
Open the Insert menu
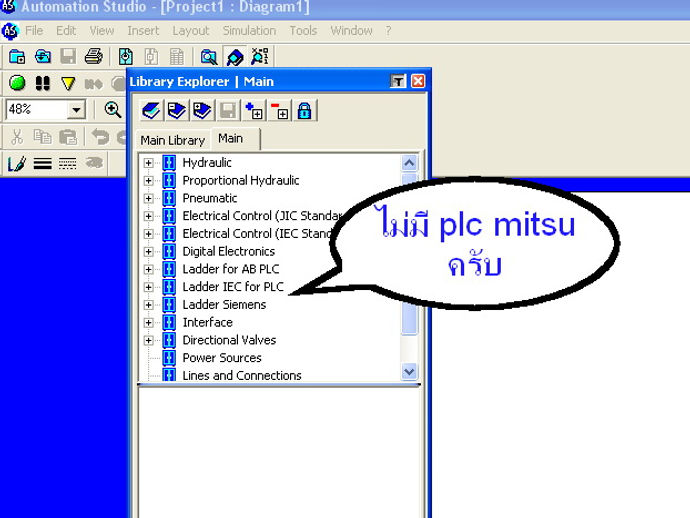[143, 31]
